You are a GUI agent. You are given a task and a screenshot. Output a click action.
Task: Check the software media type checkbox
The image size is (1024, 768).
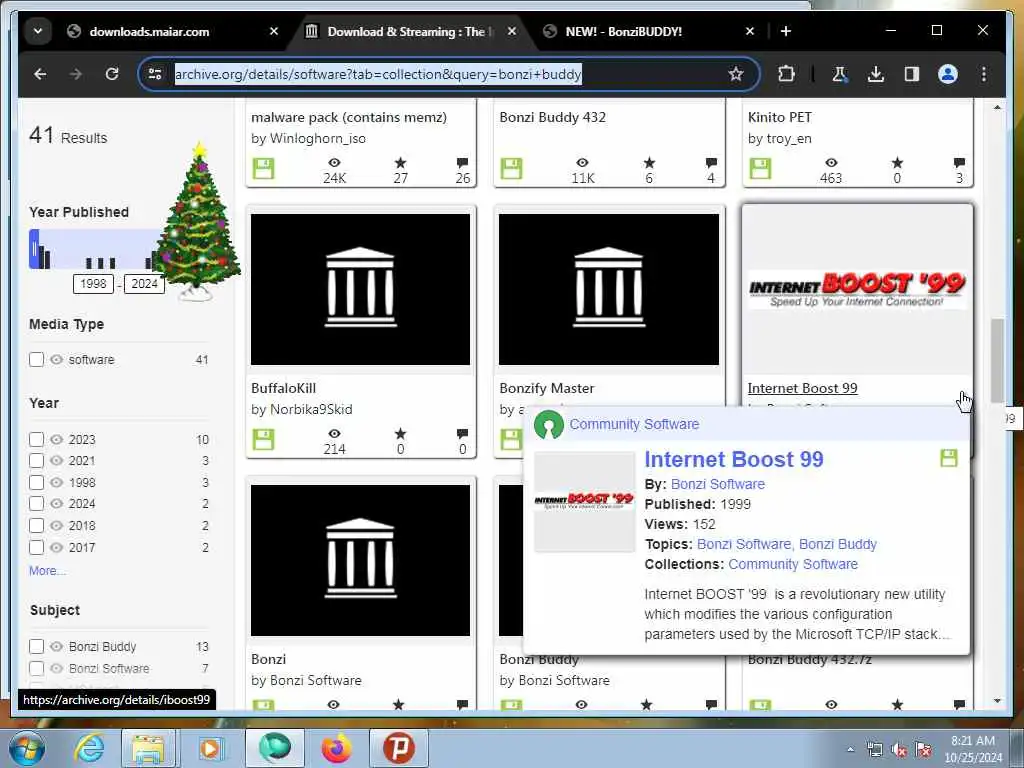tap(37, 359)
